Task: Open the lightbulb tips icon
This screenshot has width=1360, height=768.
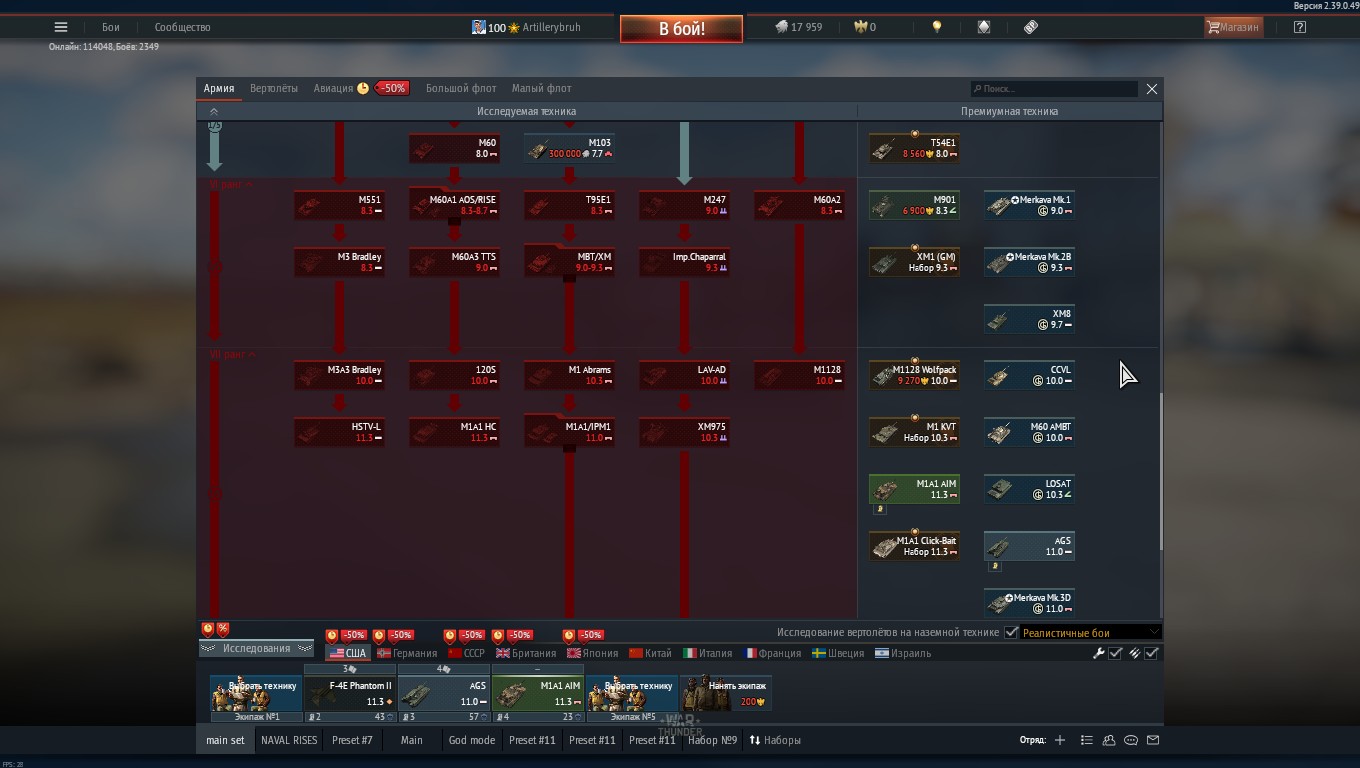Action: (937, 27)
